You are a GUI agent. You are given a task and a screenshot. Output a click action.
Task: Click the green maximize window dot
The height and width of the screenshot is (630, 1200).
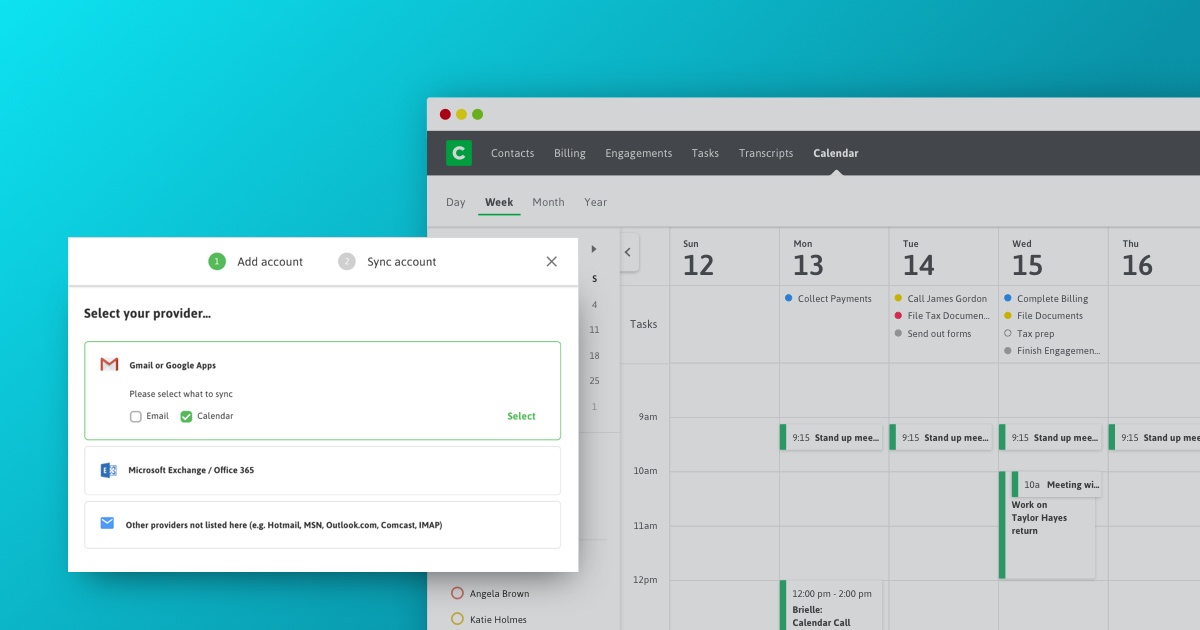(x=477, y=114)
